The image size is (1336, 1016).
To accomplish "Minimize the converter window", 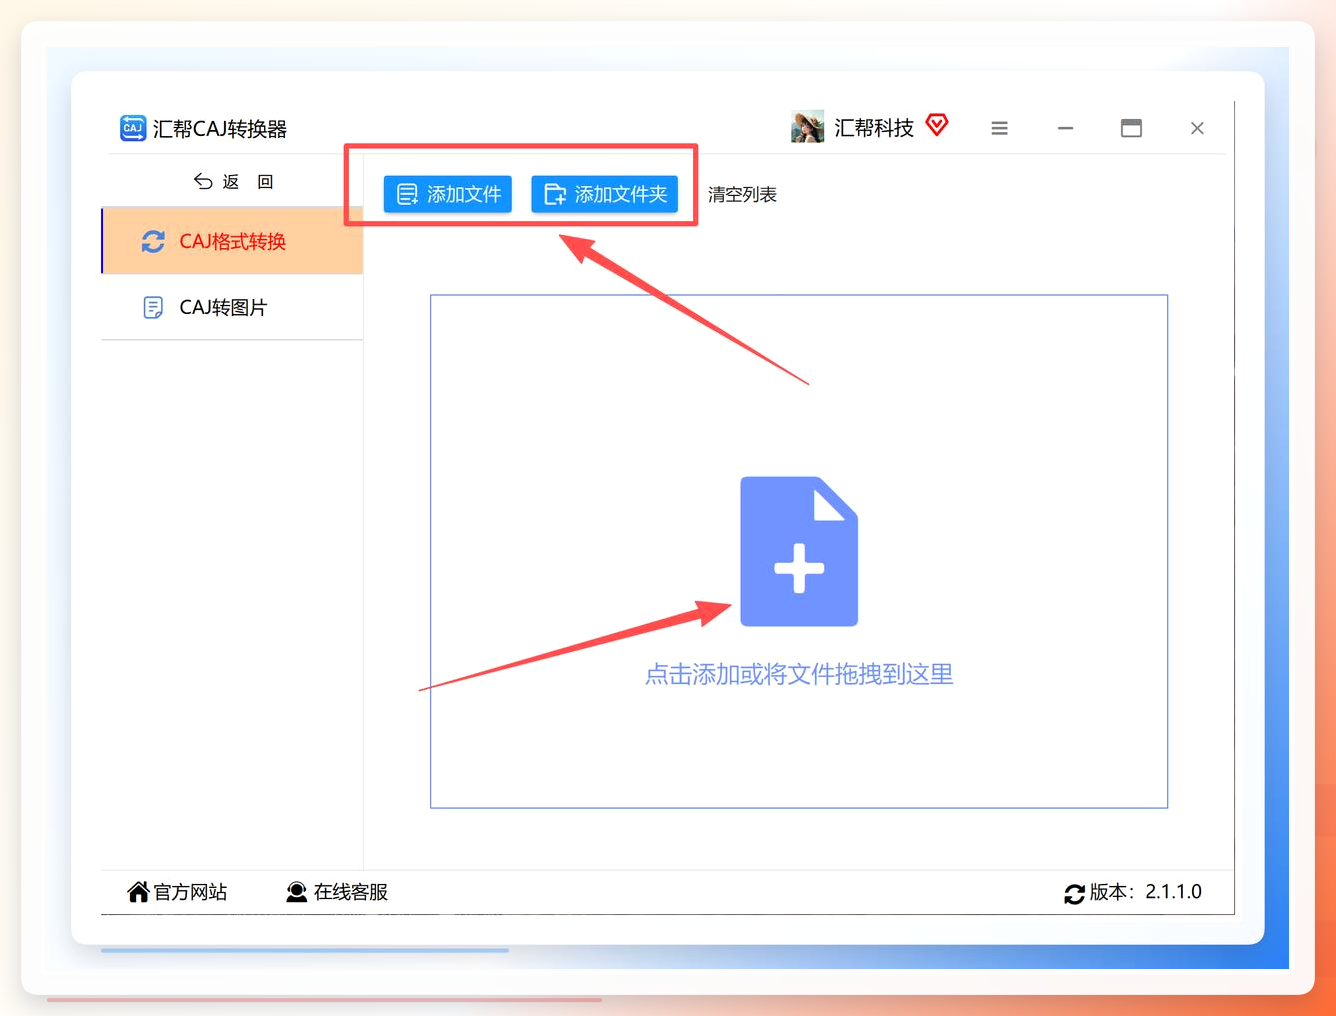I will tap(1065, 128).
